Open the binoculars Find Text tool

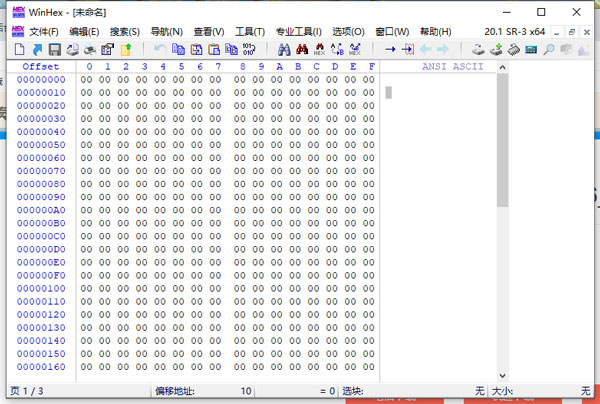(284, 49)
